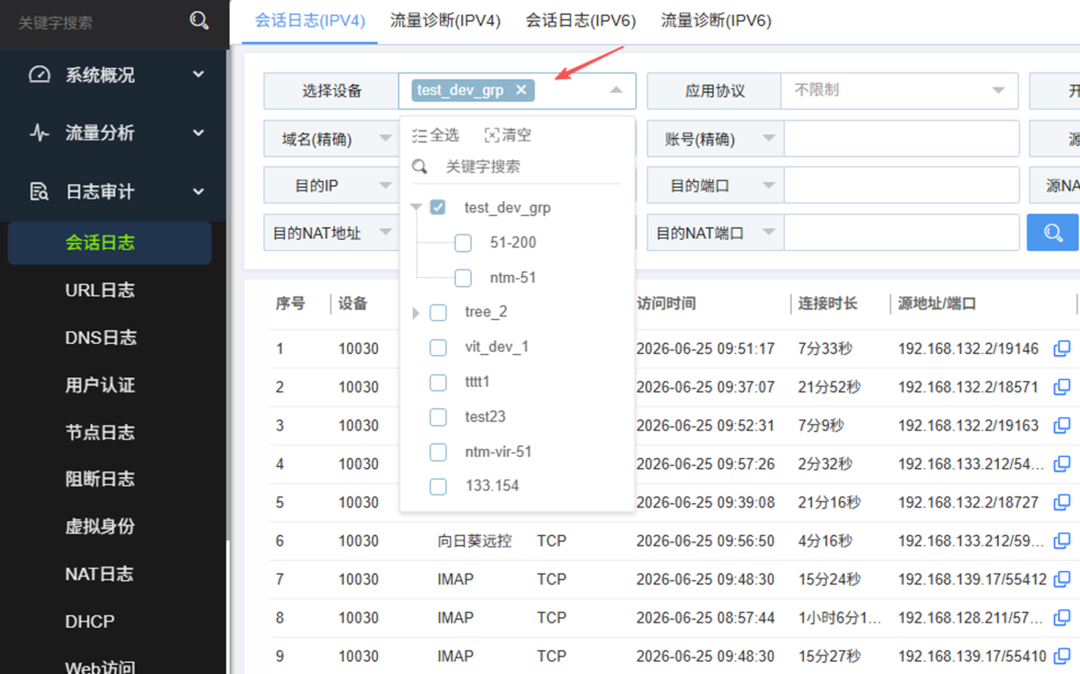Copy source address 192.168.139.17/55412 icon

[1061, 579]
